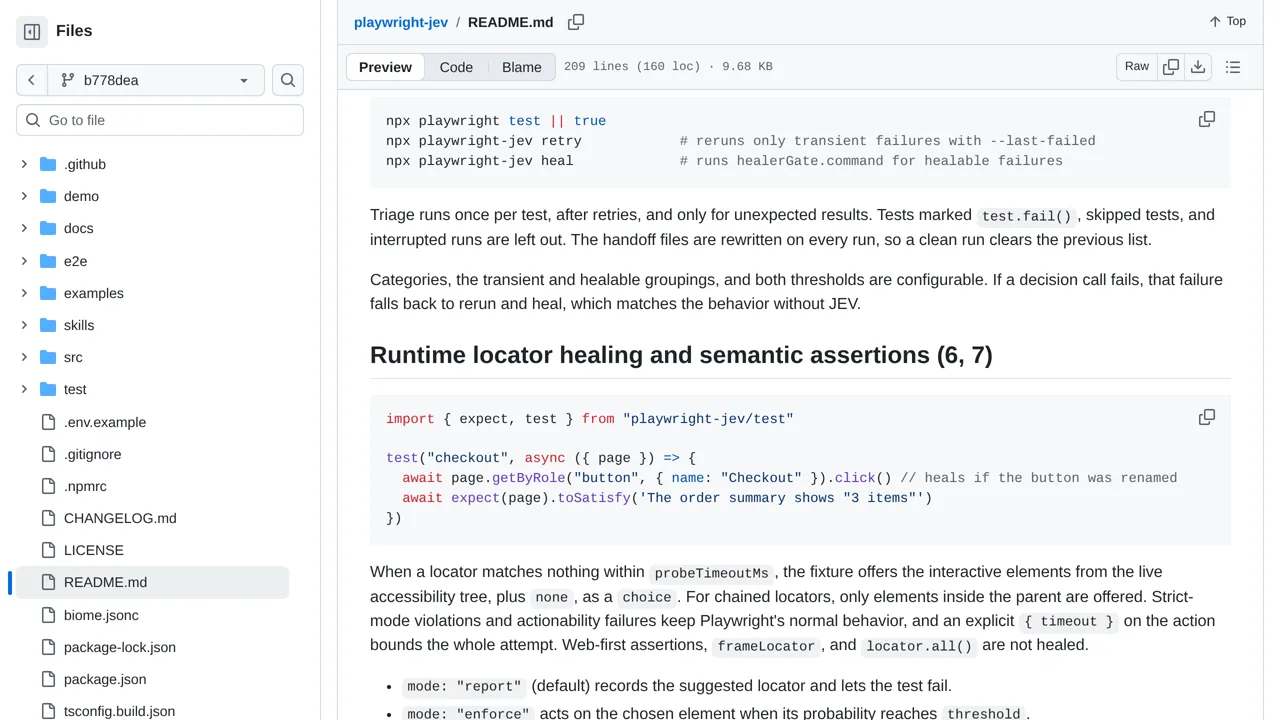Viewport: 1280px width, 720px height.
Task: Expand the test folder
Action: (24, 389)
